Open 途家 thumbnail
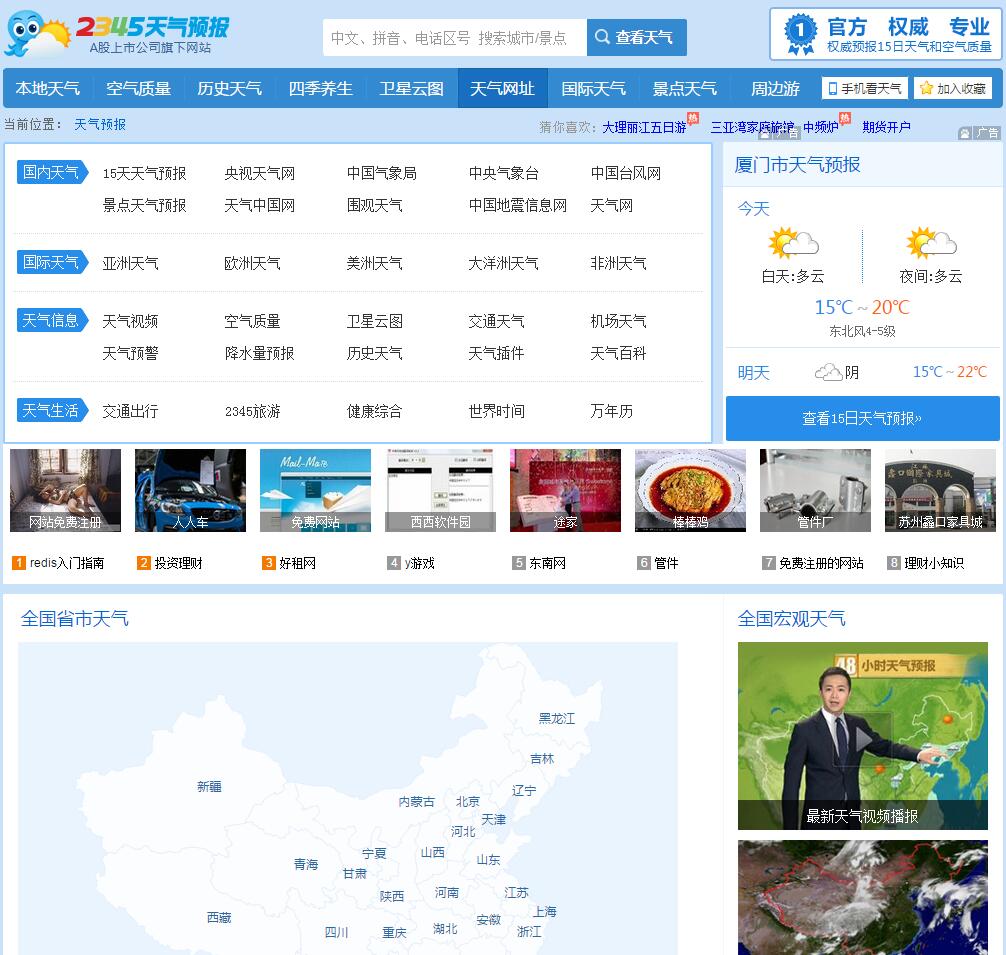Viewport: 1006px width, 955px height. pos(565,490)
